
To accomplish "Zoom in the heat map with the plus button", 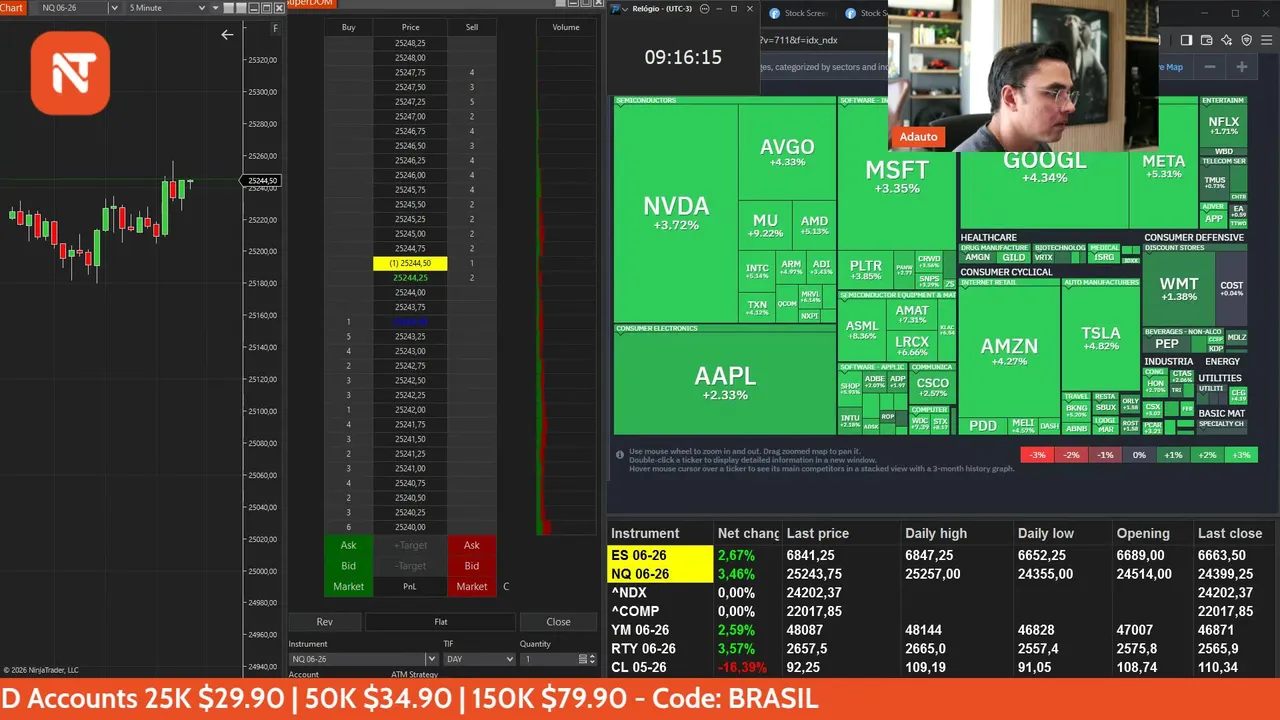I will (x=1242, y=67).
